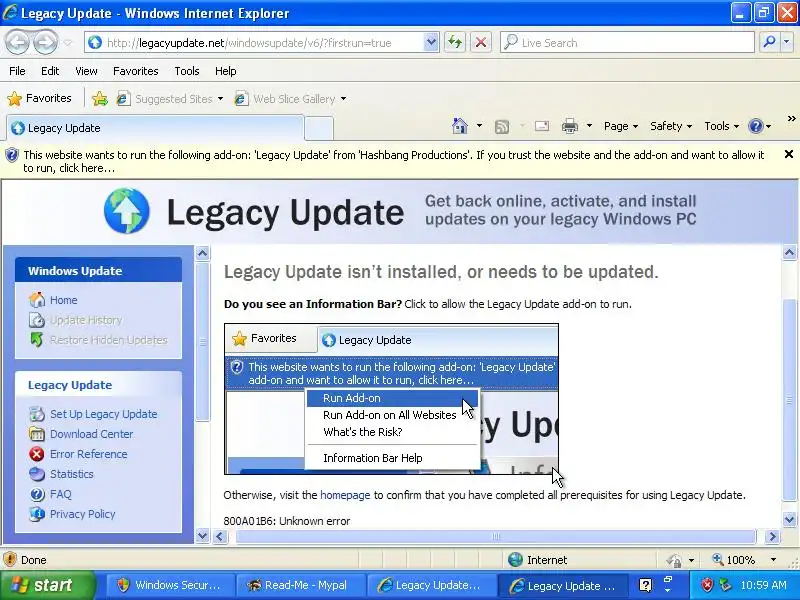Viewport: 800px width, 600px height.
Task: Click the taskbar help question mark icon
Action: pos(645,585)
